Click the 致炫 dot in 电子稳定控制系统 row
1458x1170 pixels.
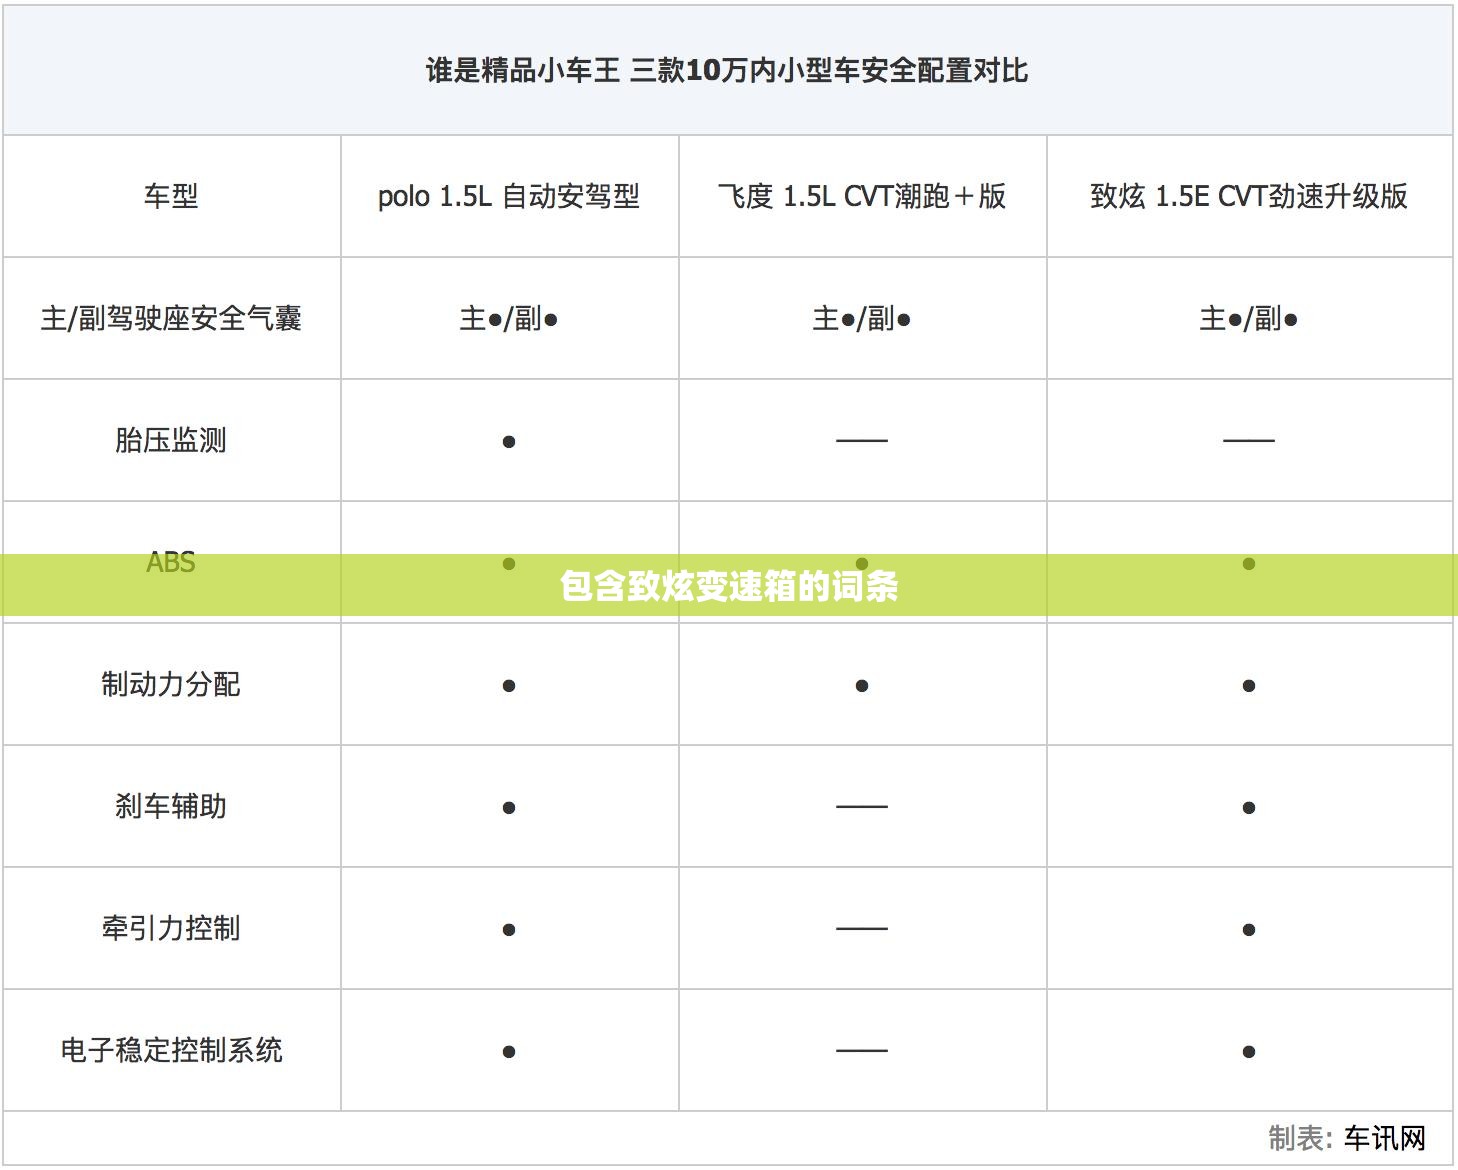(x=1249, y=1051)
